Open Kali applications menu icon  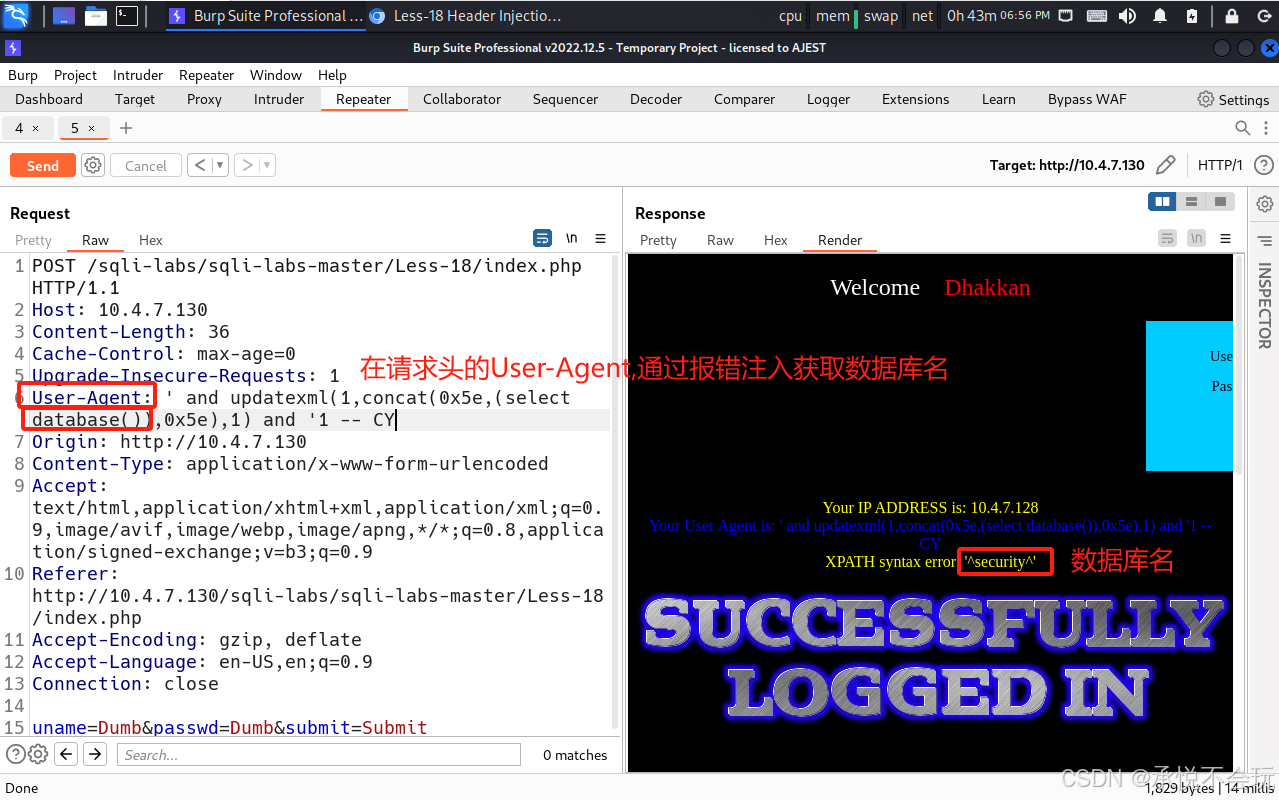pos(17,15)
